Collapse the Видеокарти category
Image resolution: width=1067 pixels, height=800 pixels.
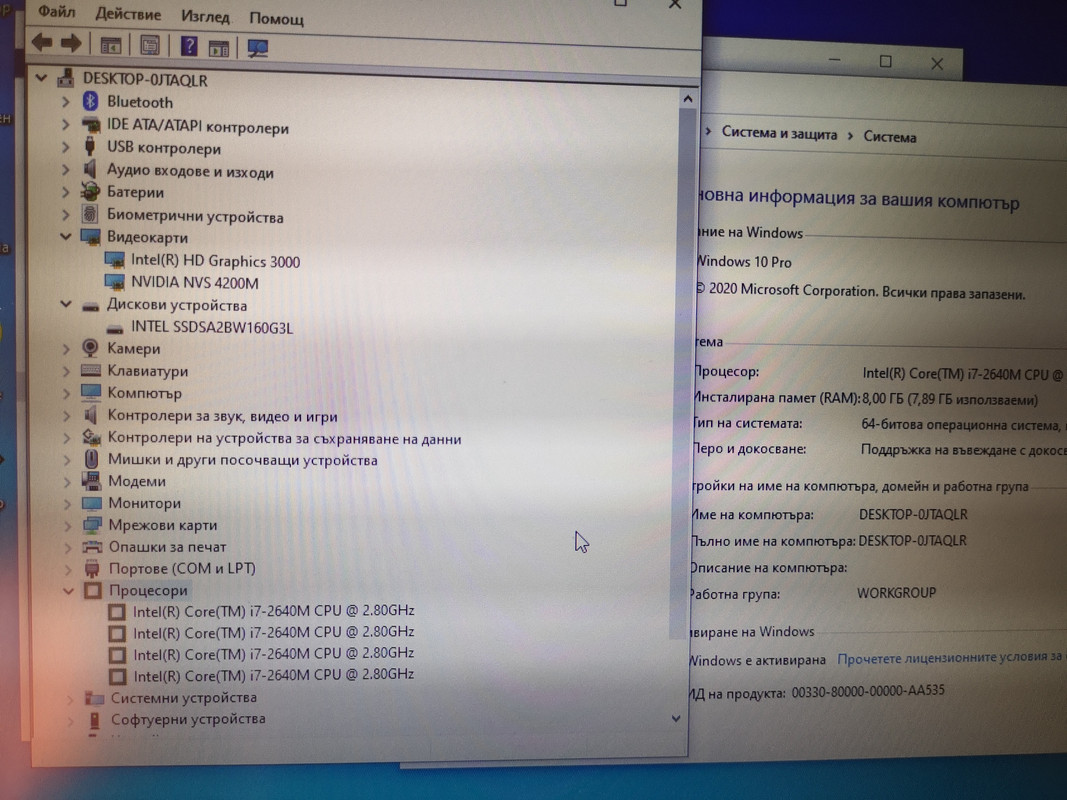pos(65,236)
